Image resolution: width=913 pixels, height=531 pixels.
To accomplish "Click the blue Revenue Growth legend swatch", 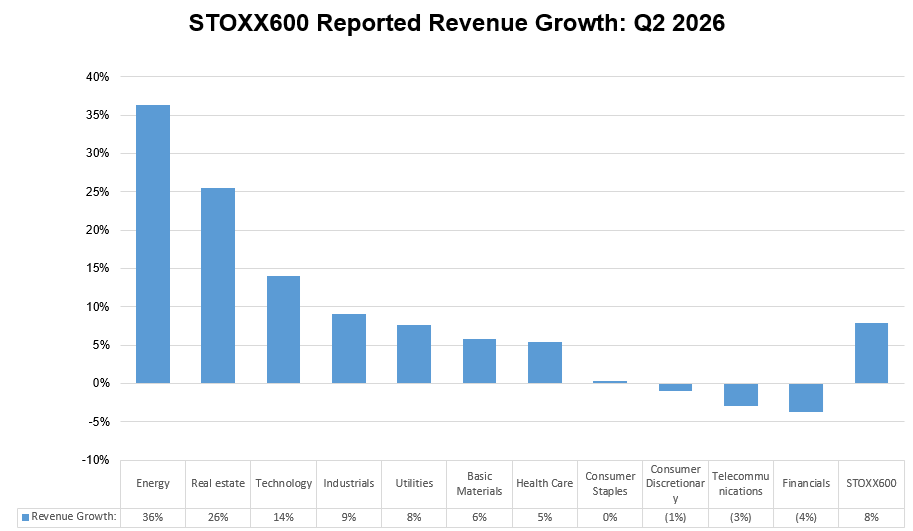I will pyautogui.click(x=25, y=517).
